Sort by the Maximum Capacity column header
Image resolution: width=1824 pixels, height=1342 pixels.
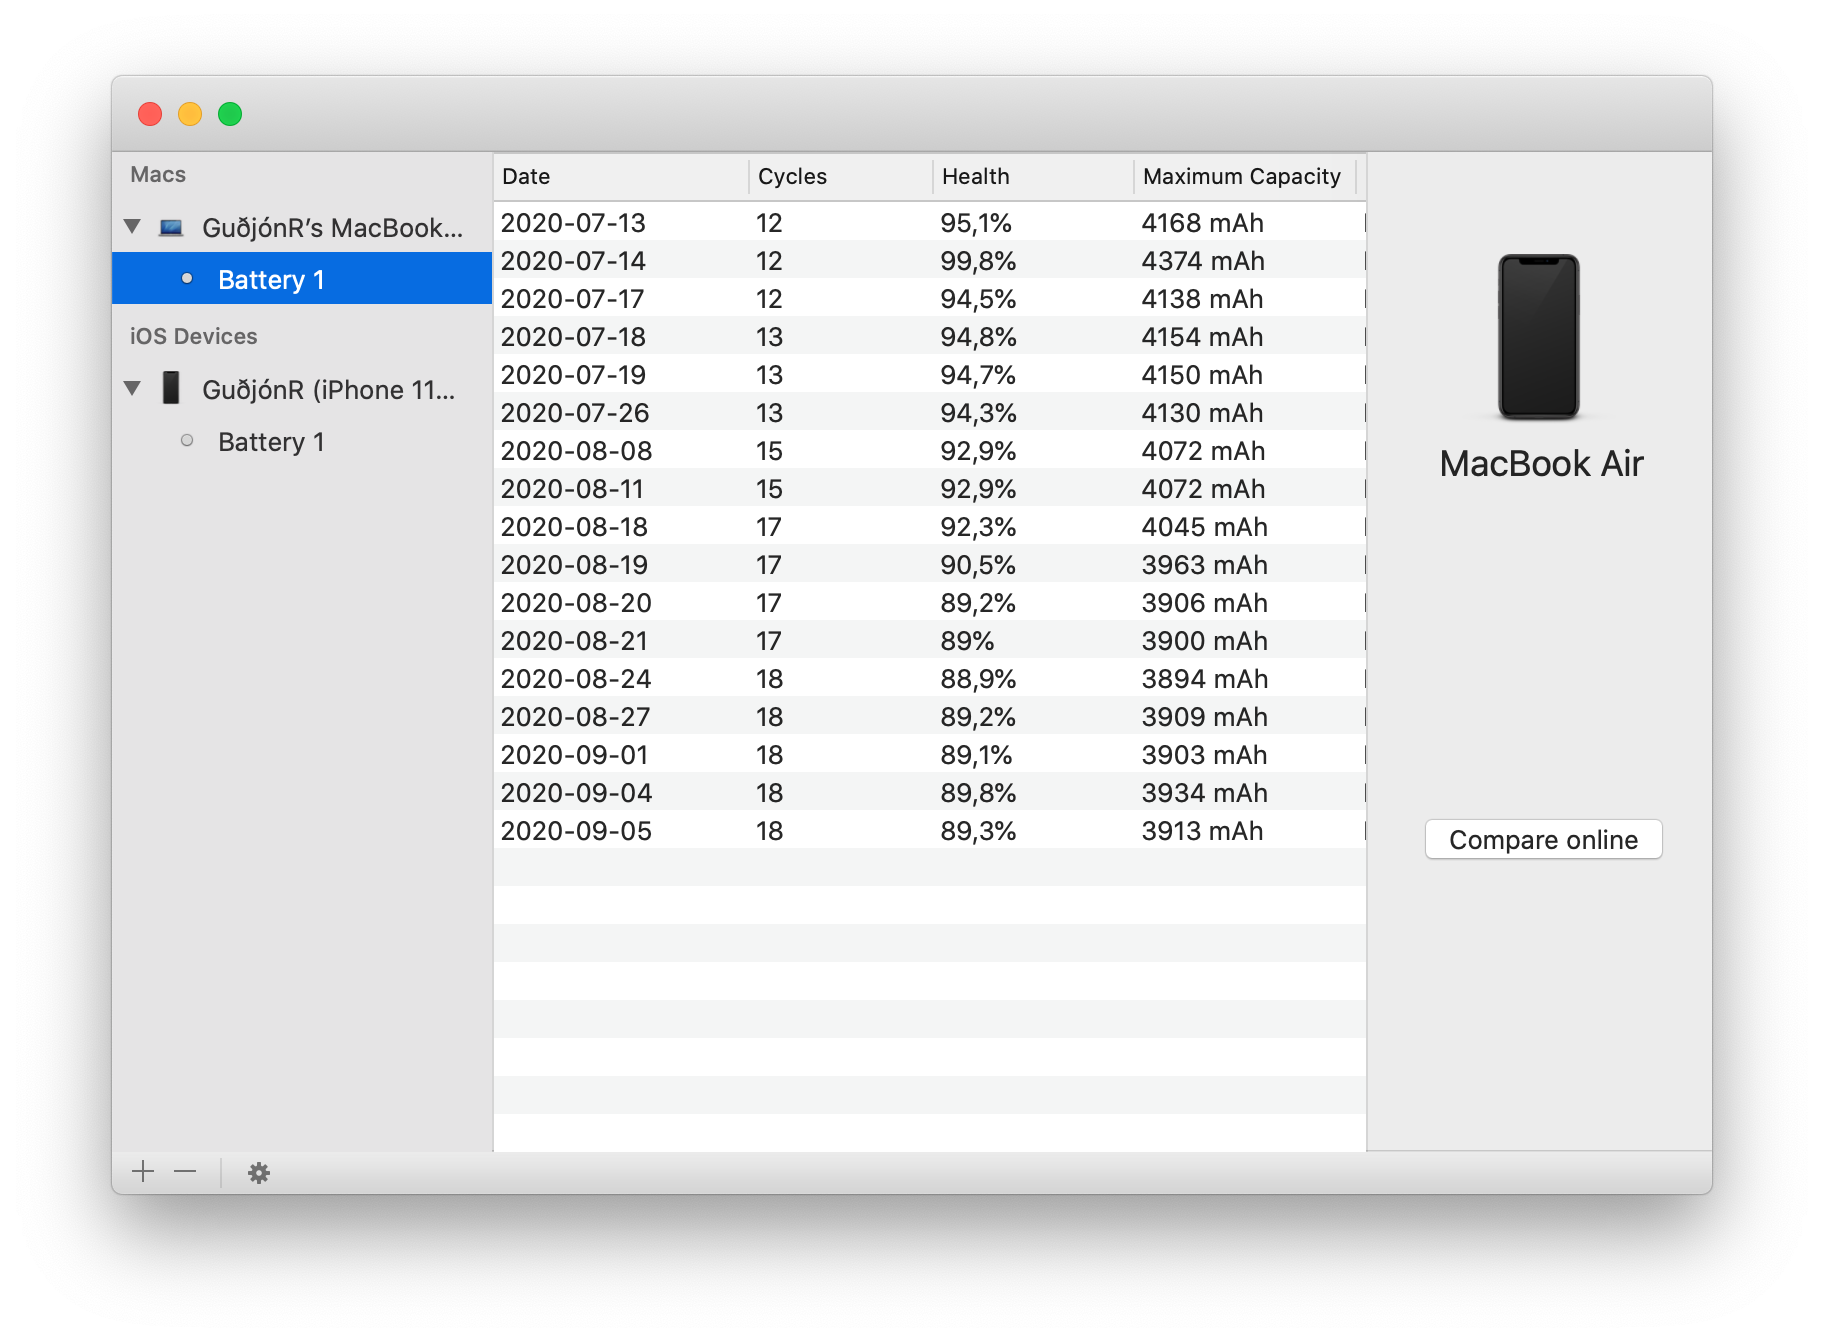(x=1243, y=176)
